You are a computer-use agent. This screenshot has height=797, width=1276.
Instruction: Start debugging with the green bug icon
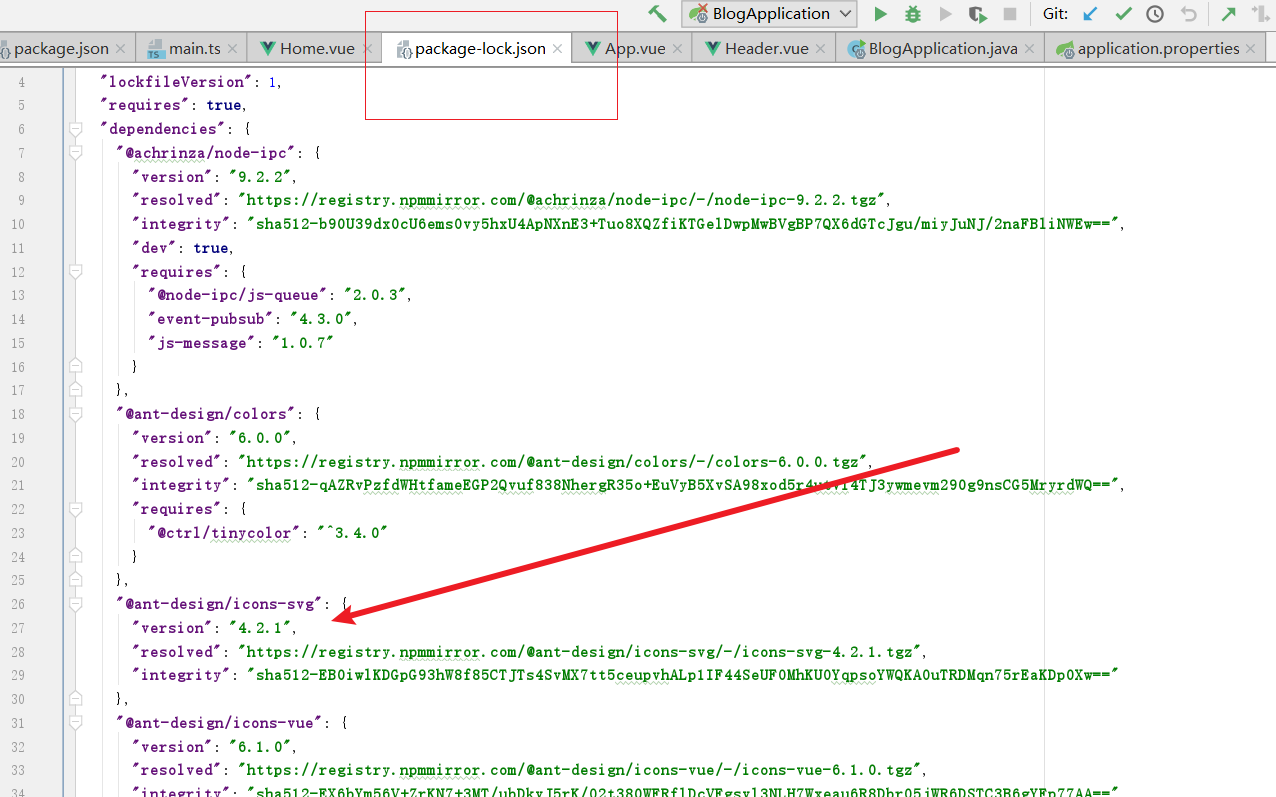coord(912,14)
